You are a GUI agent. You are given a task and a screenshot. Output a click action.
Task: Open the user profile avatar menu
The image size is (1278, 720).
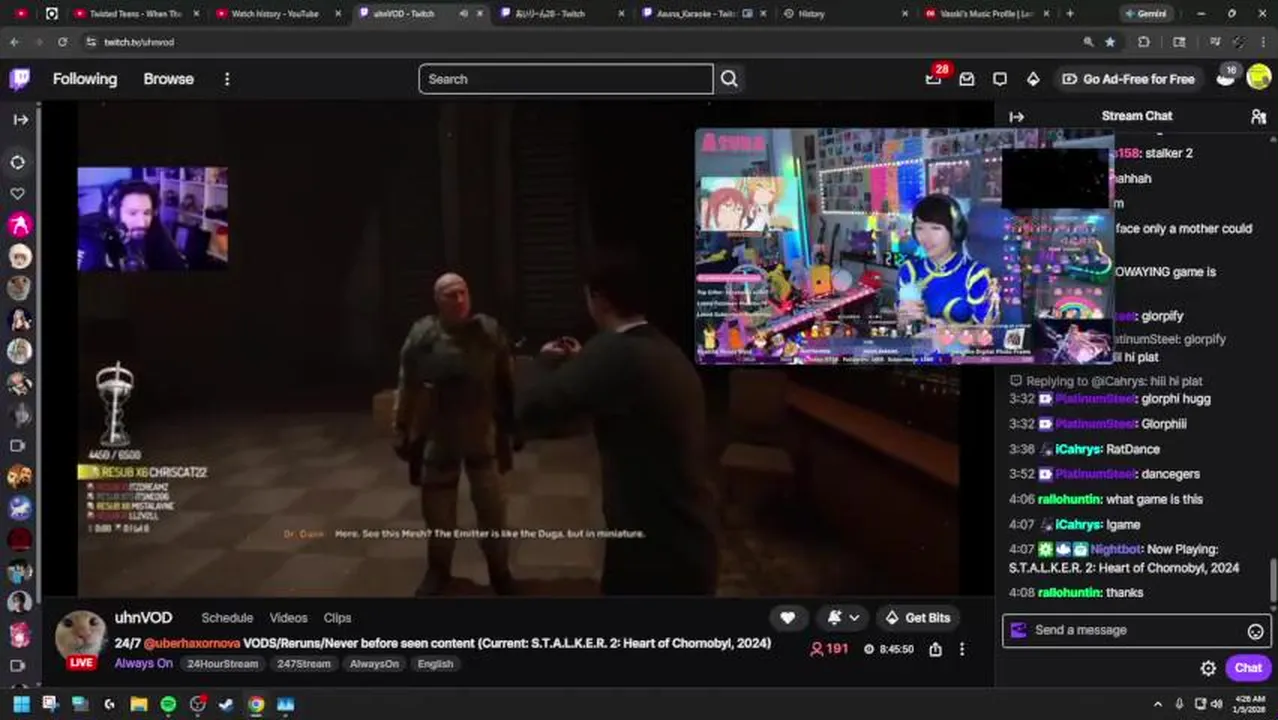point(1259,79)
